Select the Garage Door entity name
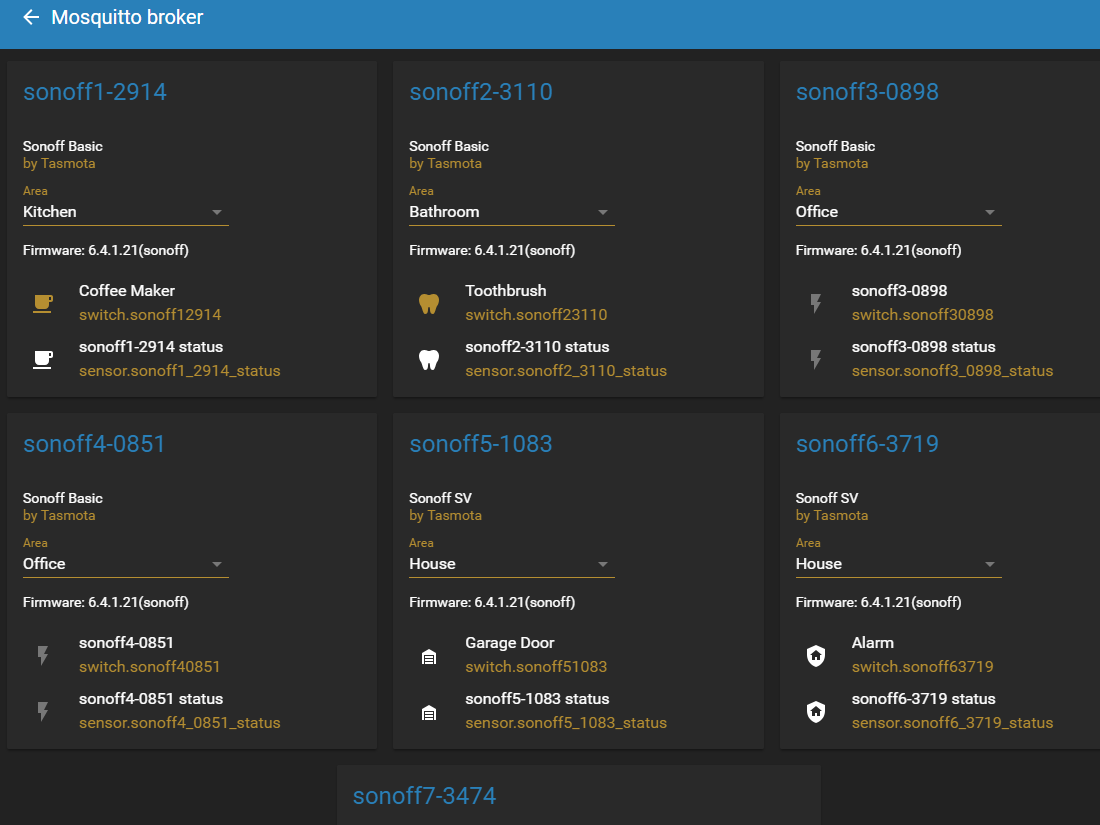This screenshot has width=1100, height=825. [510, 643]
